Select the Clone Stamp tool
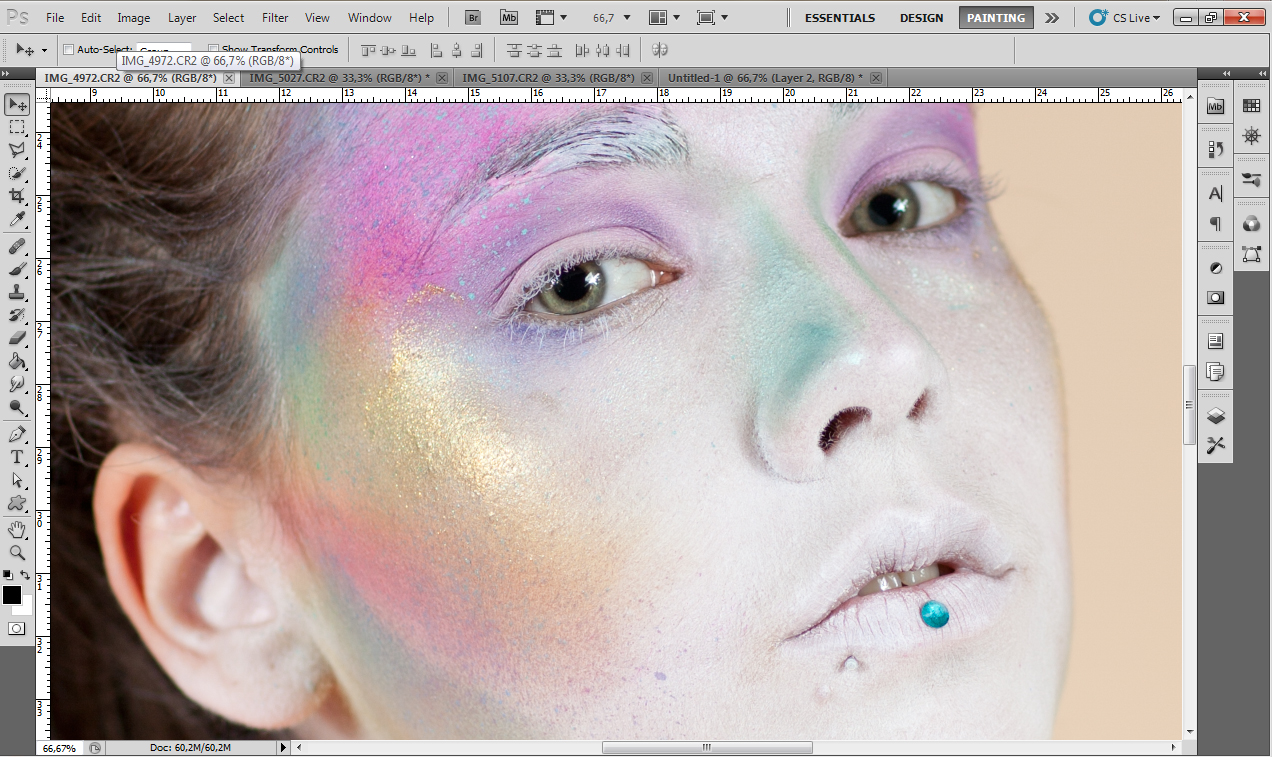 pos(17,292)
